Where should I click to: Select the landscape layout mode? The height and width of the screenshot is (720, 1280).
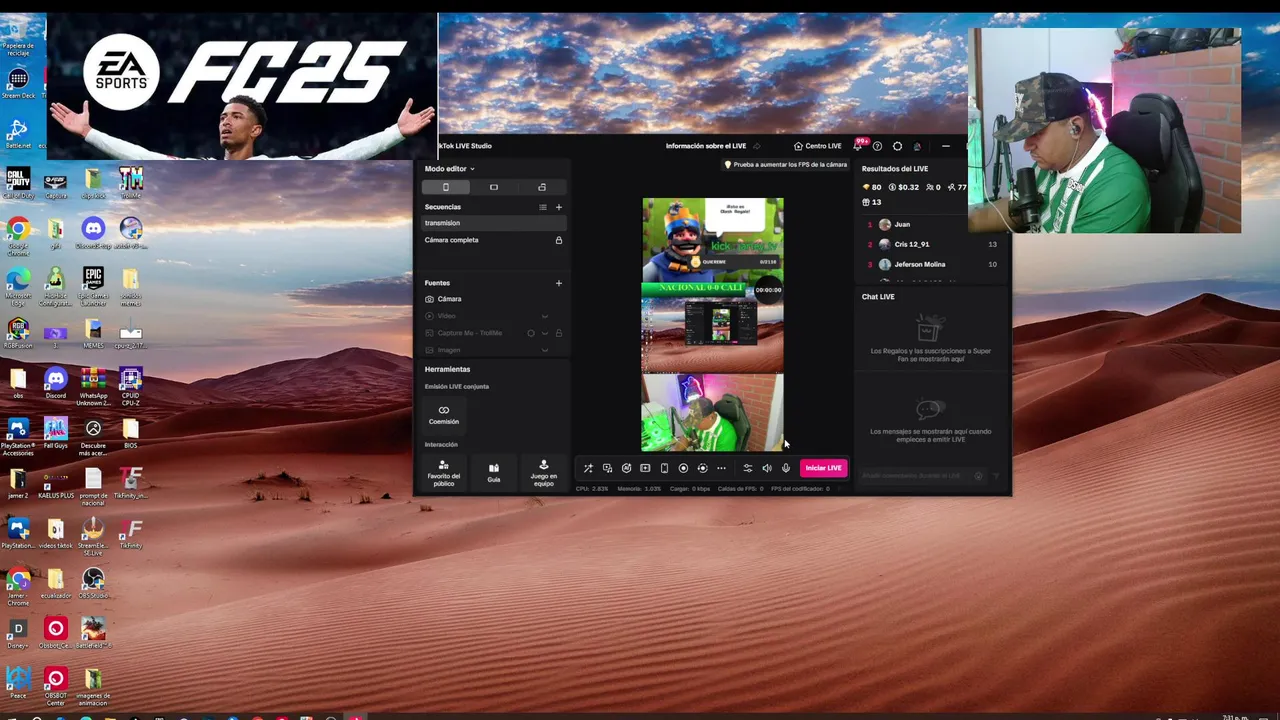pos(494,187)
